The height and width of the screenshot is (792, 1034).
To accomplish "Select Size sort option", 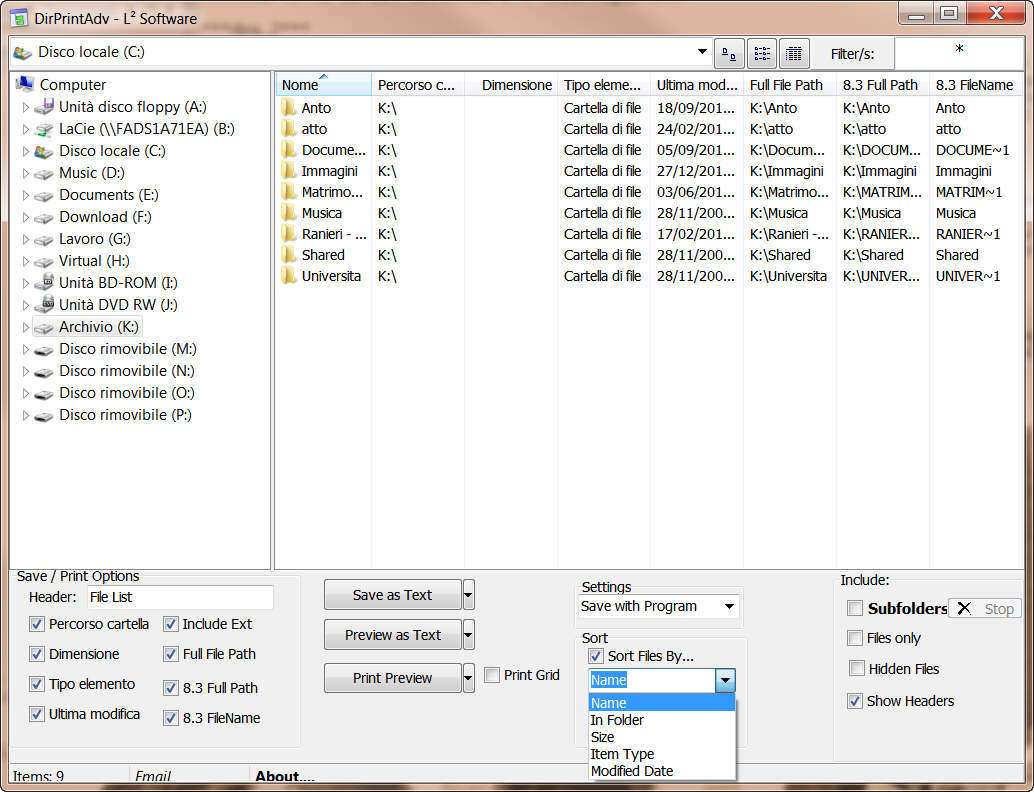I will click(x=661, y=737).
